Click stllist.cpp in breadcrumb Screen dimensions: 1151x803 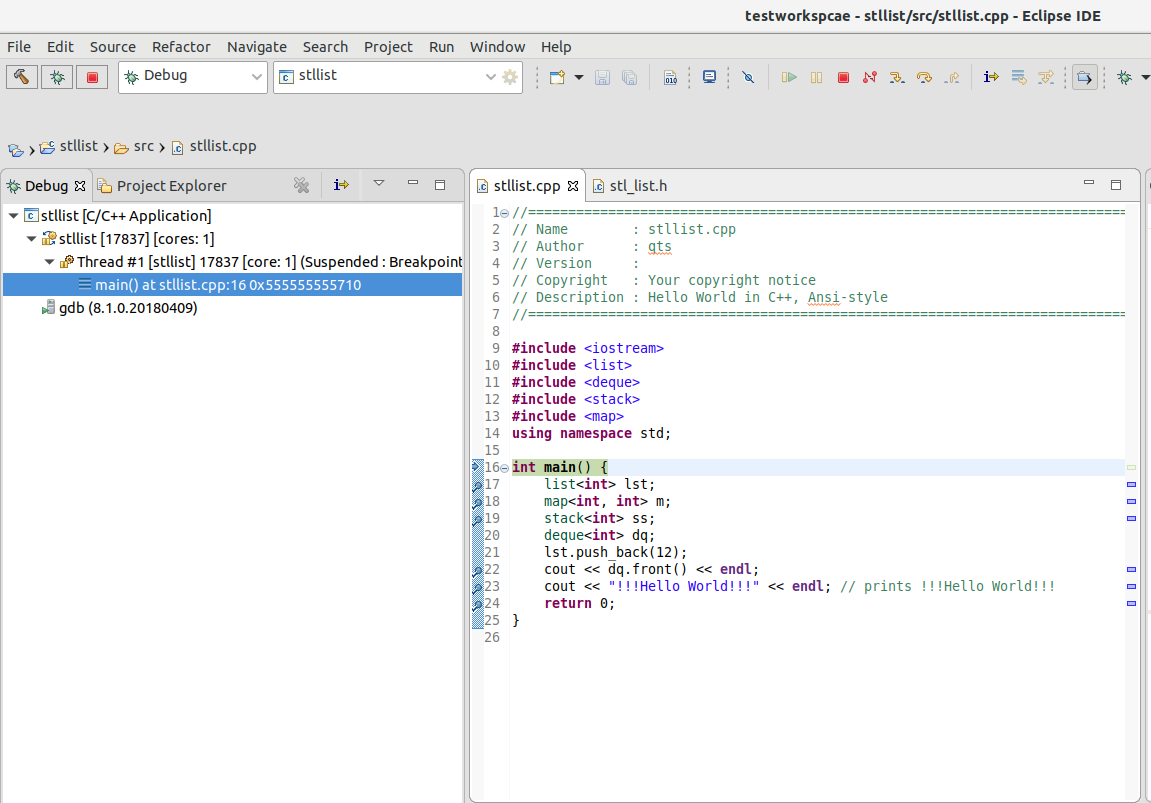pos(214,146)
